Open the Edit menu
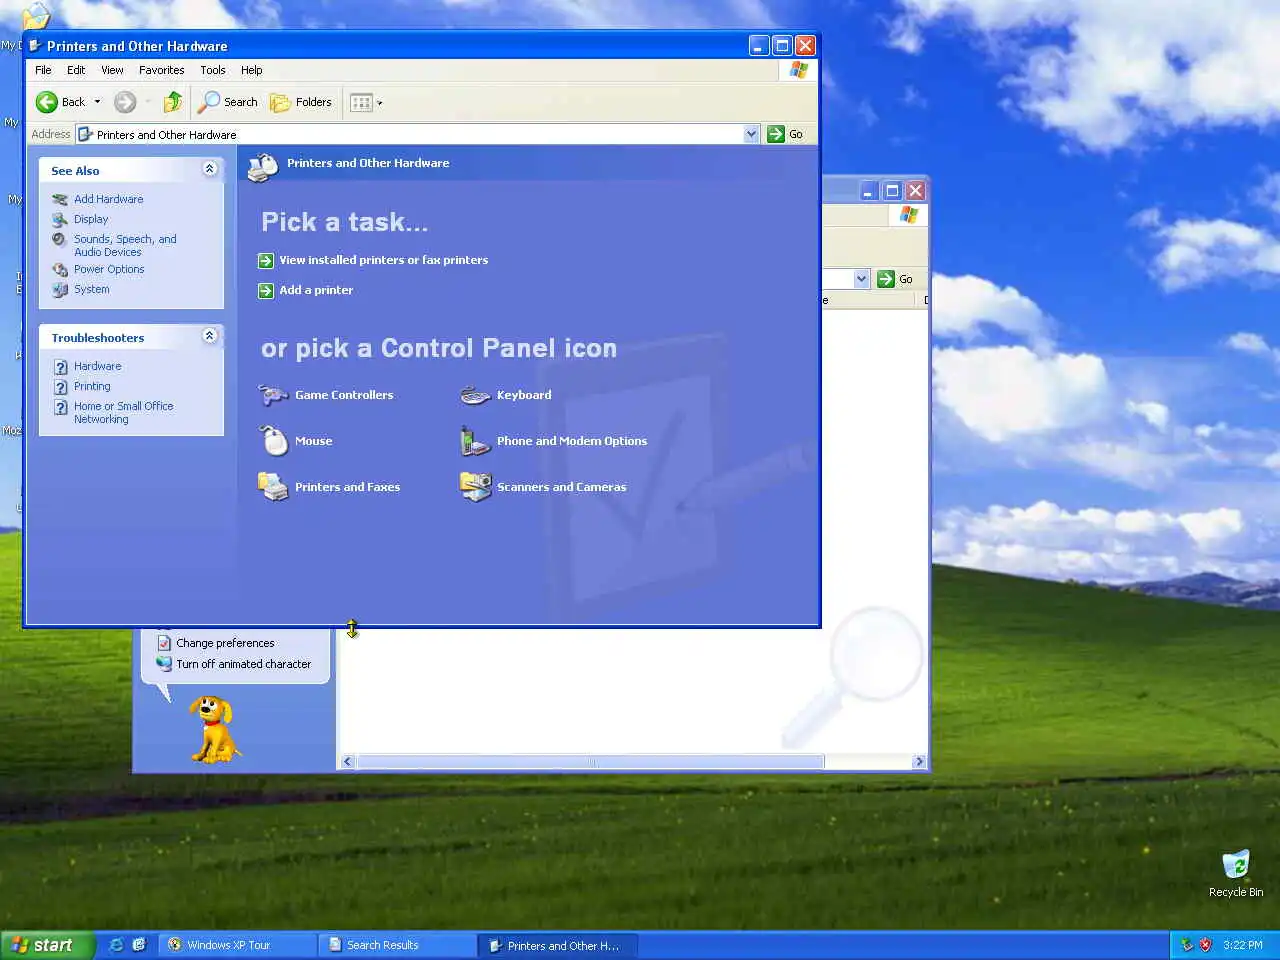This screenshot has height=960, width=1280. tap(76, 70)
